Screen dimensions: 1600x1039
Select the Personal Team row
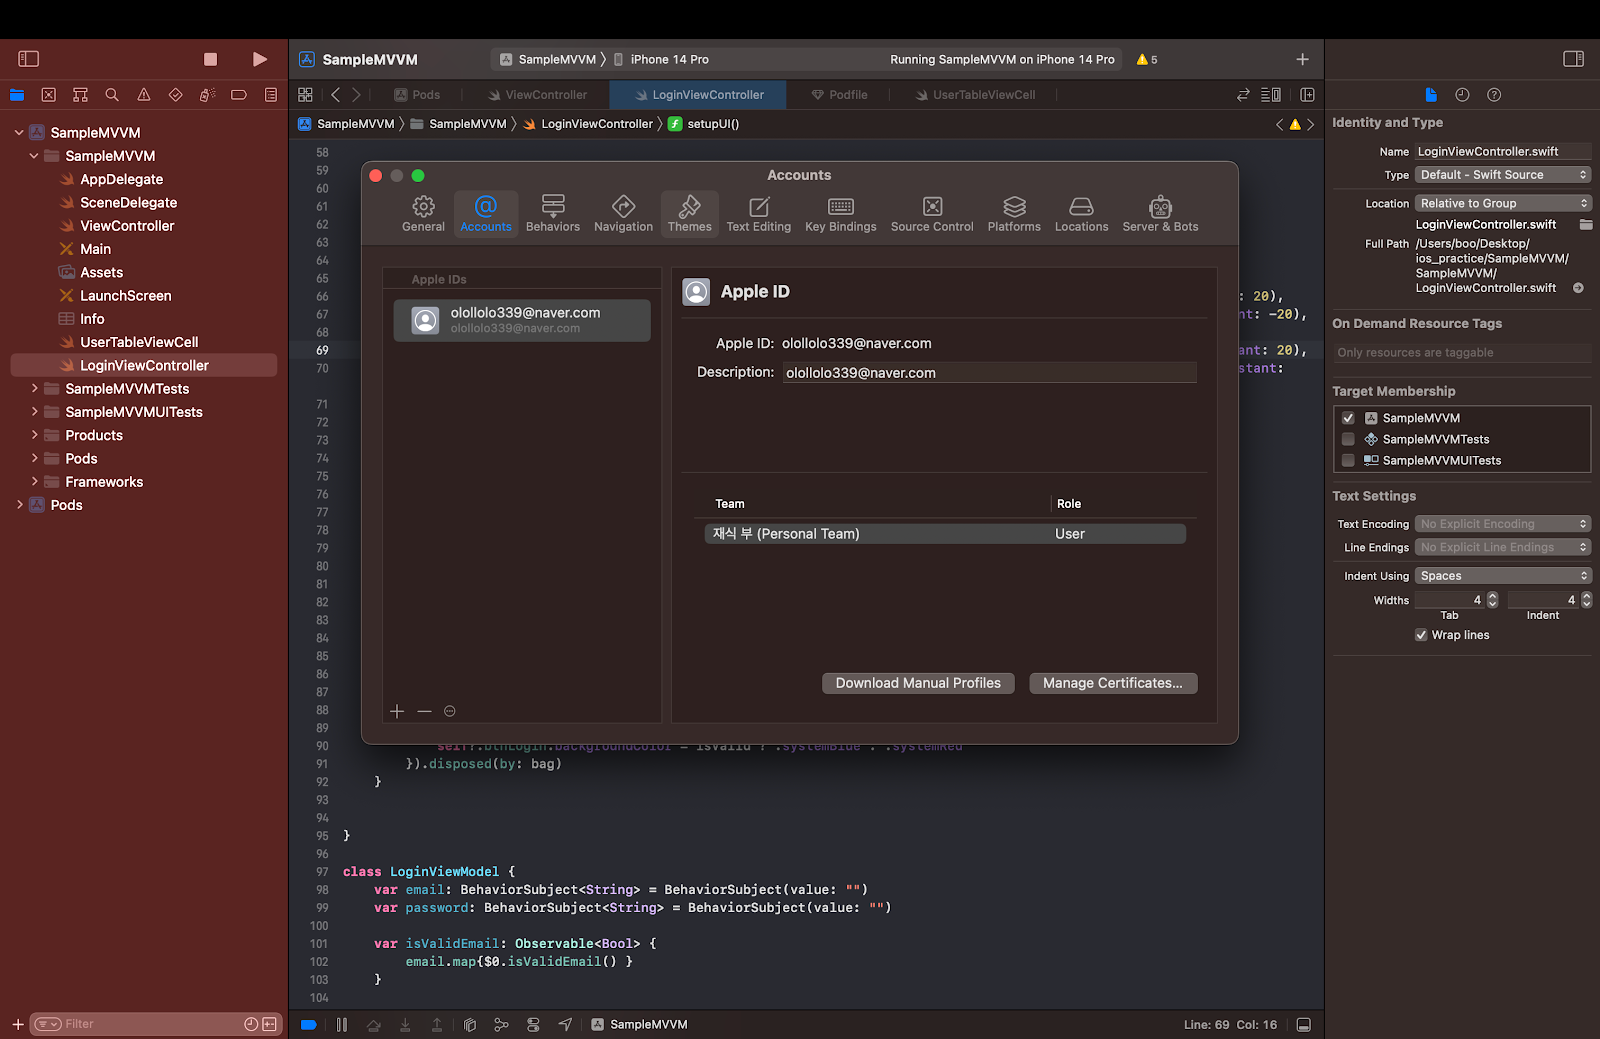(x=945, y=534)
